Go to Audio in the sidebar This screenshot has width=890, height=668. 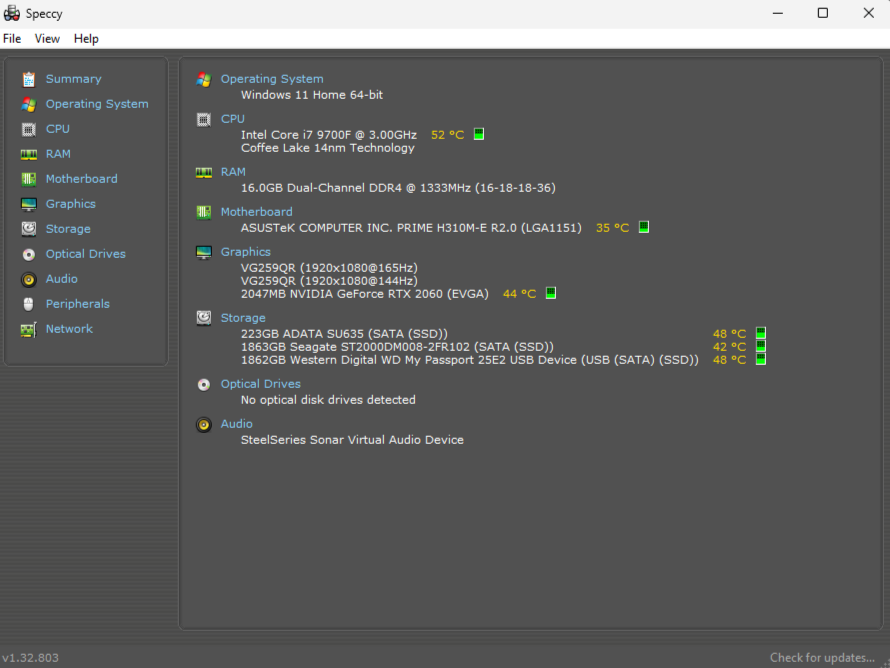tap(62, 279)
